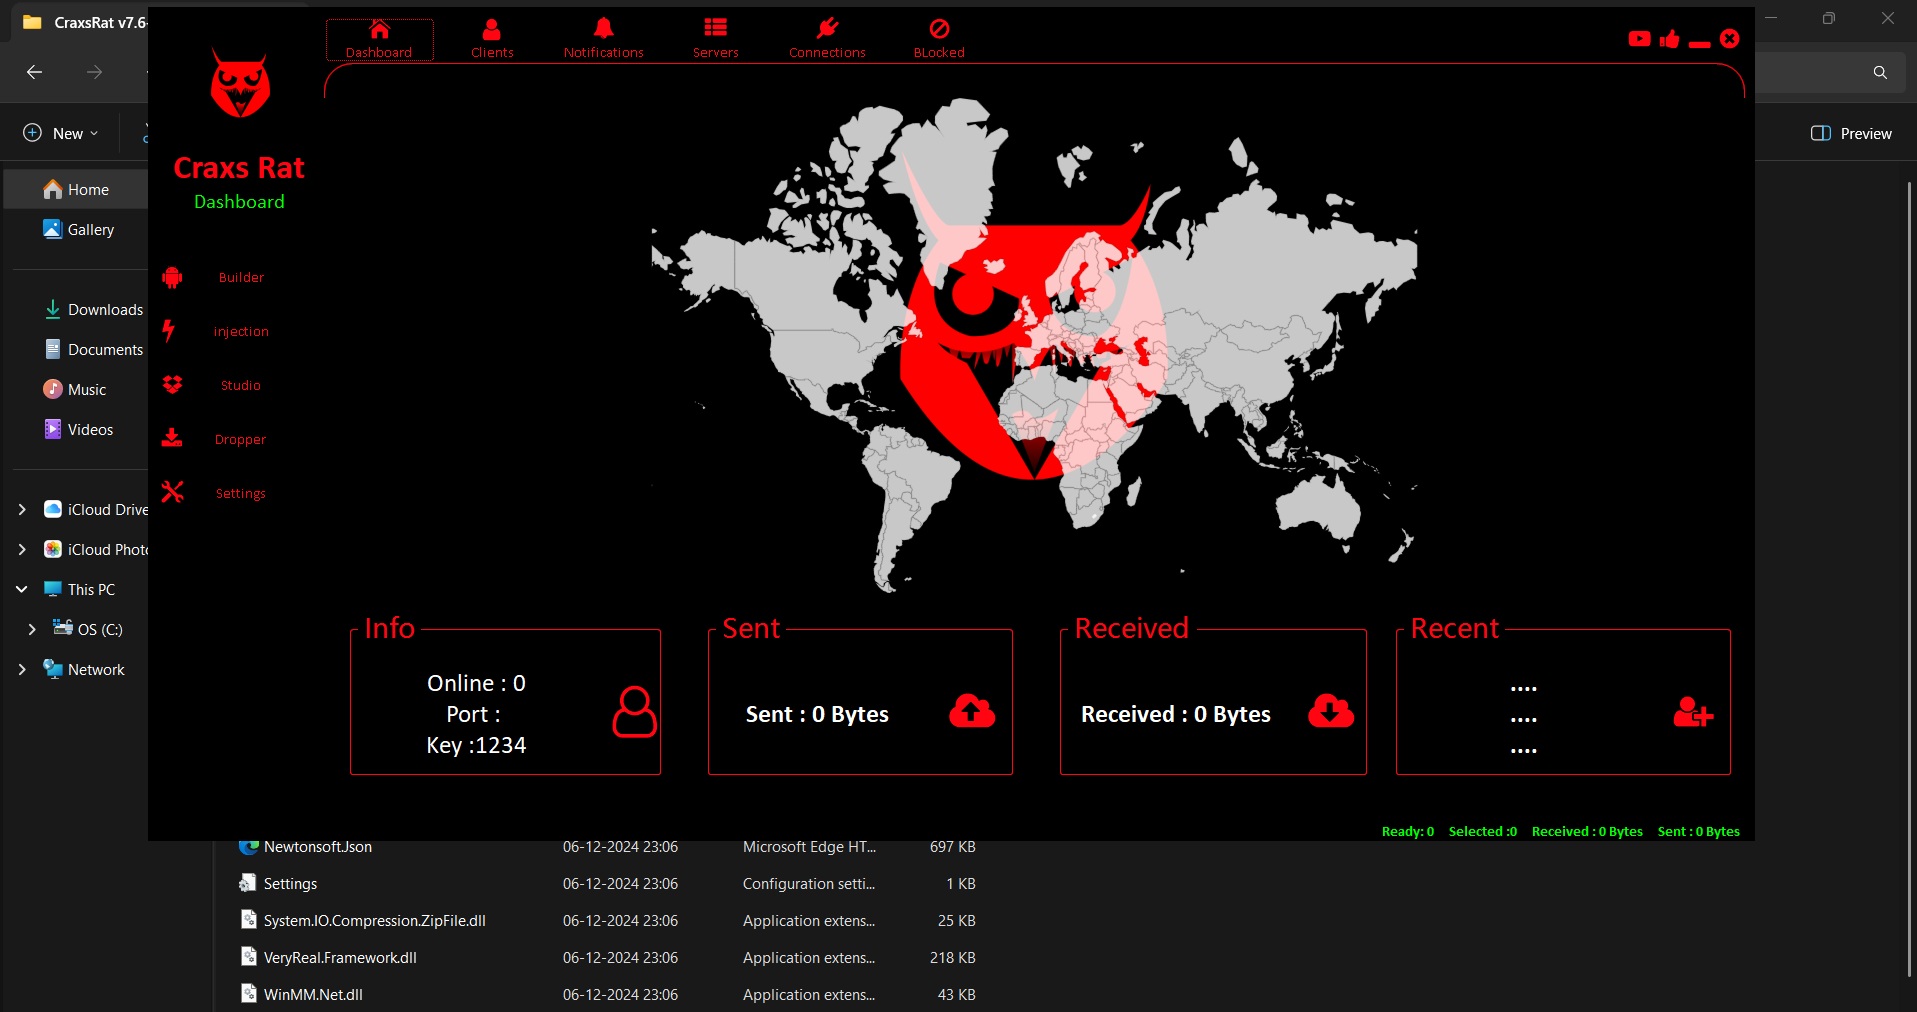Open the injection sidebar entry

(x=241, y=331)
